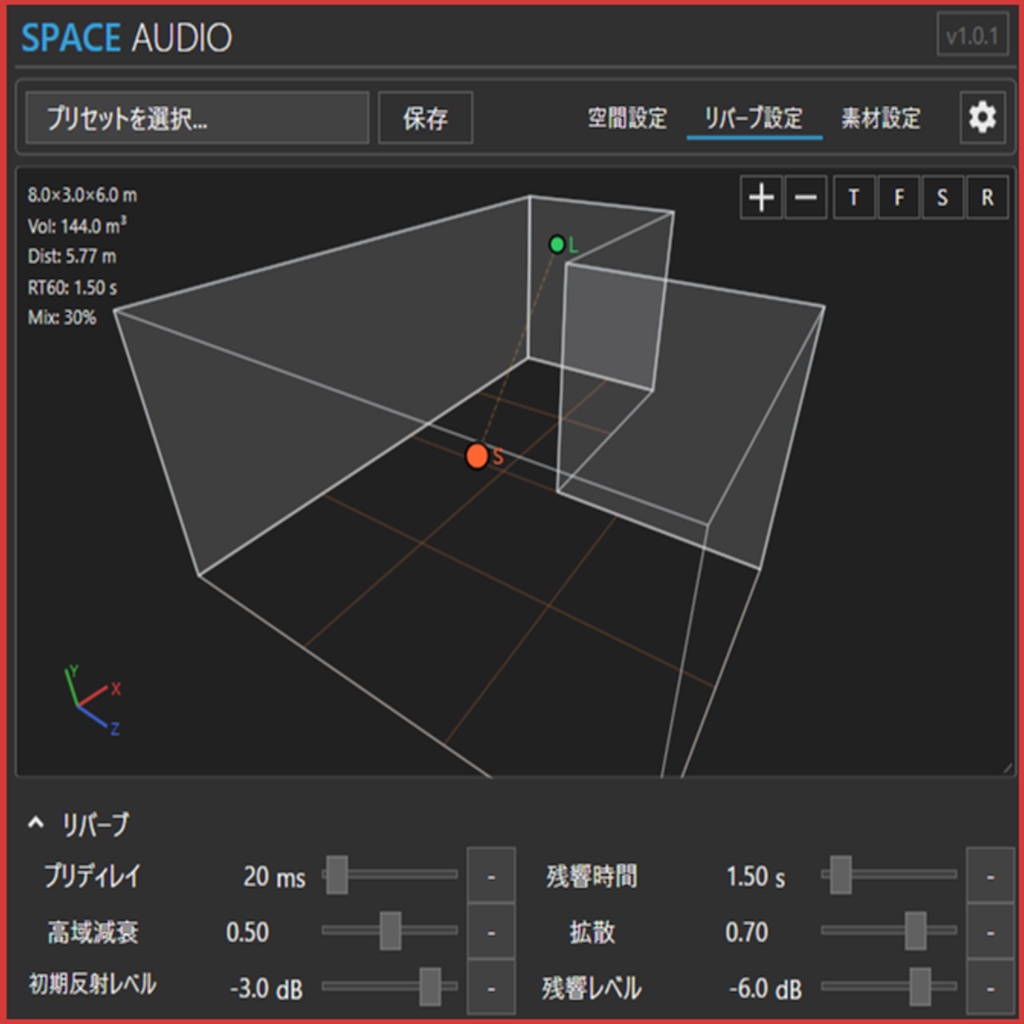Grab the viewport resize handle corner
The height and width of the screenshot is (1024, 1024).
pyautogui.click(x=1008, y=769)
